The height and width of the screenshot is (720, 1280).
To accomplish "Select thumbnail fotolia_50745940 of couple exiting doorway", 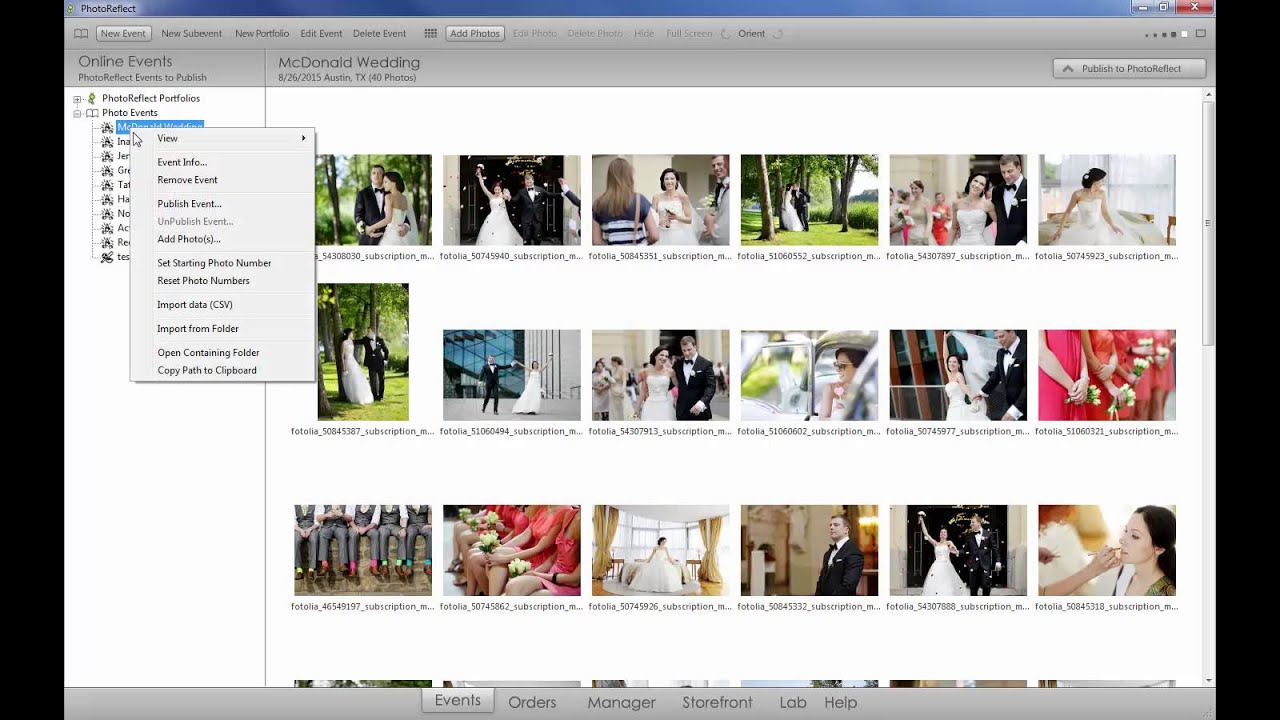I will tap(512, 200).
